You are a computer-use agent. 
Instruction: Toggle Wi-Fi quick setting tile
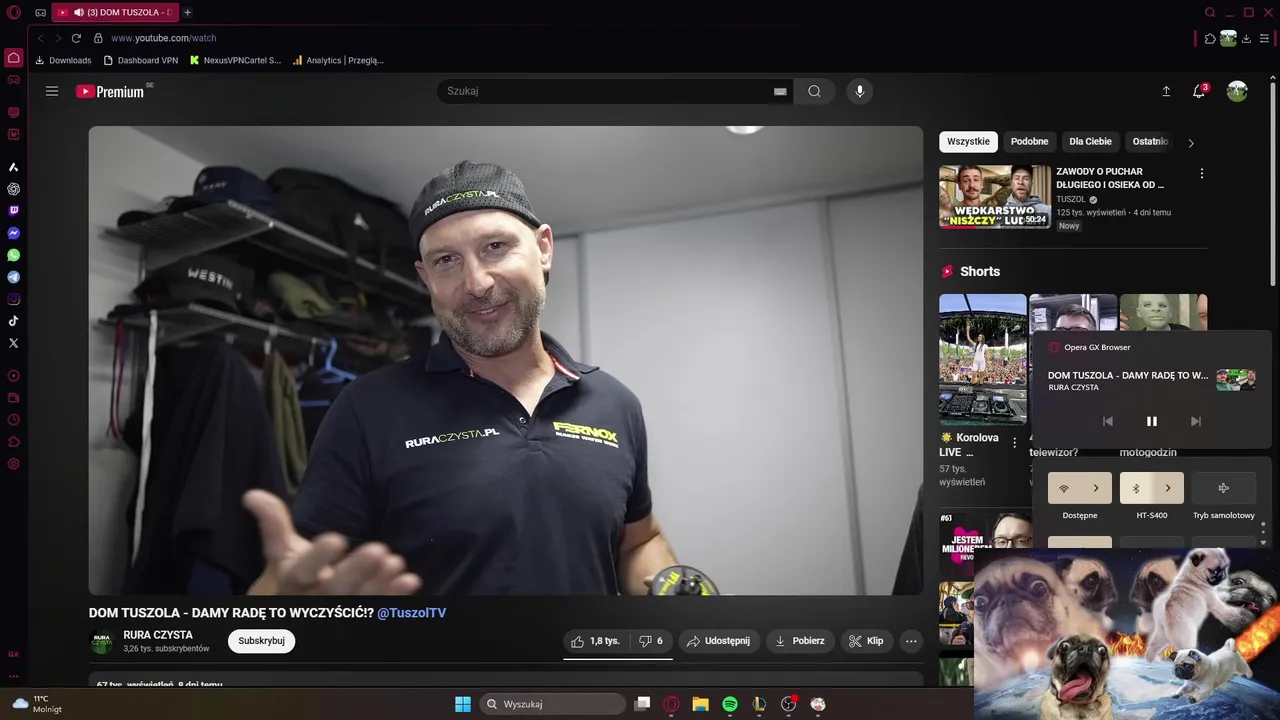[1064, 488]
